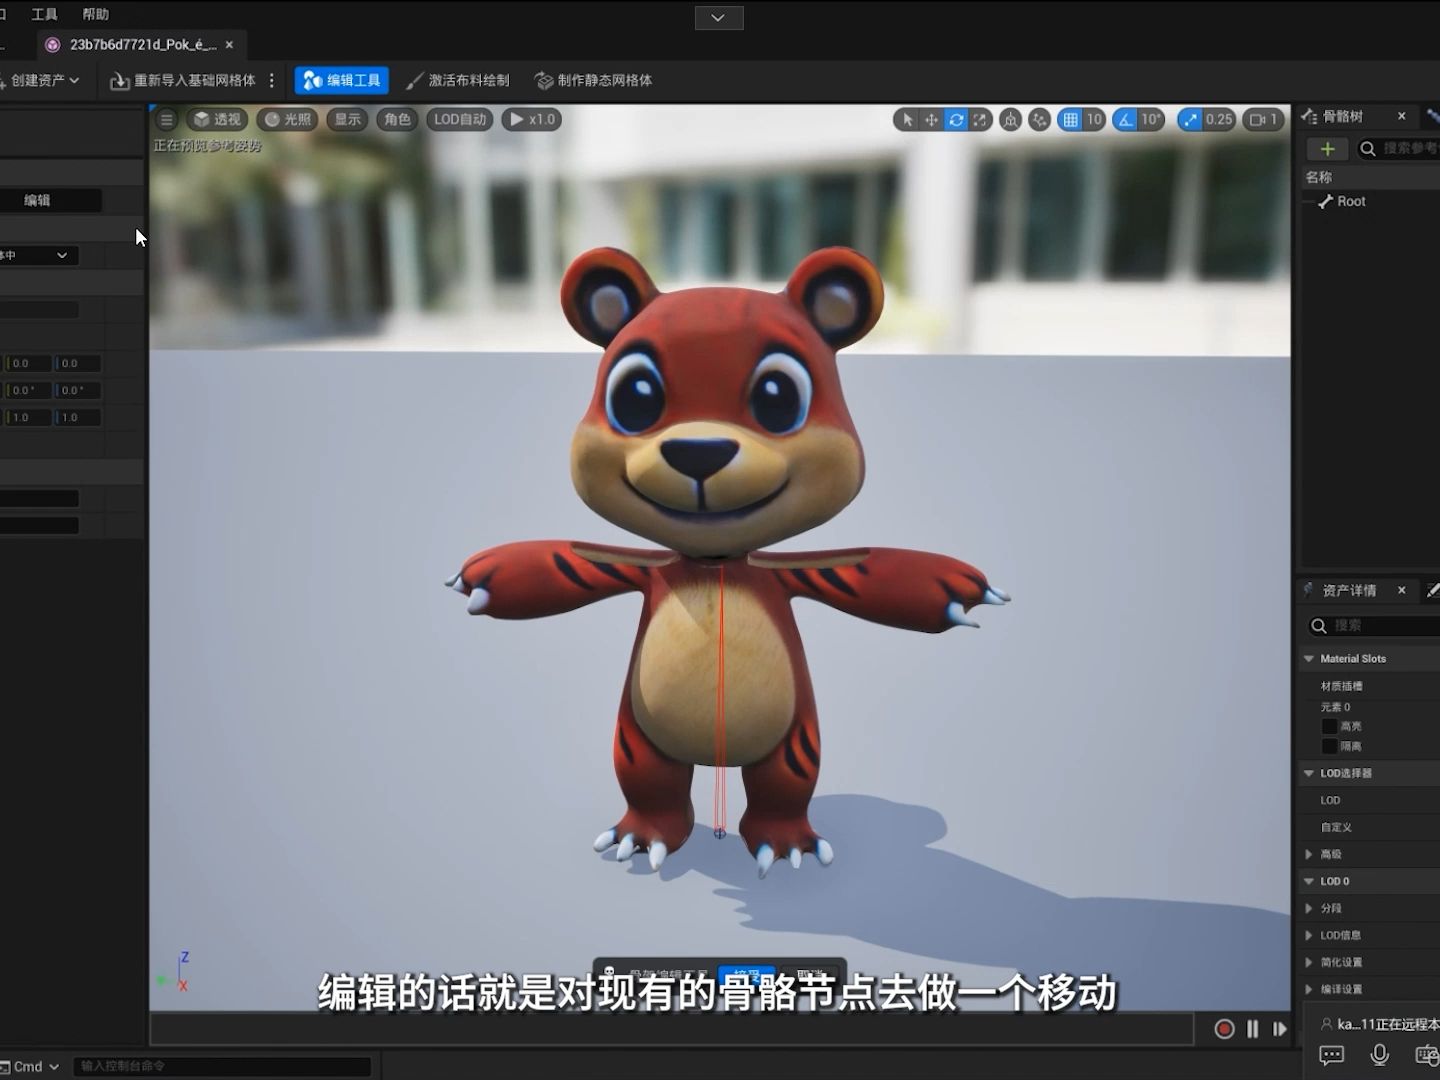Collapse the Material Slots section
The width and height of the screenshot is (1440, 1080).
[x=1309, y=659]
